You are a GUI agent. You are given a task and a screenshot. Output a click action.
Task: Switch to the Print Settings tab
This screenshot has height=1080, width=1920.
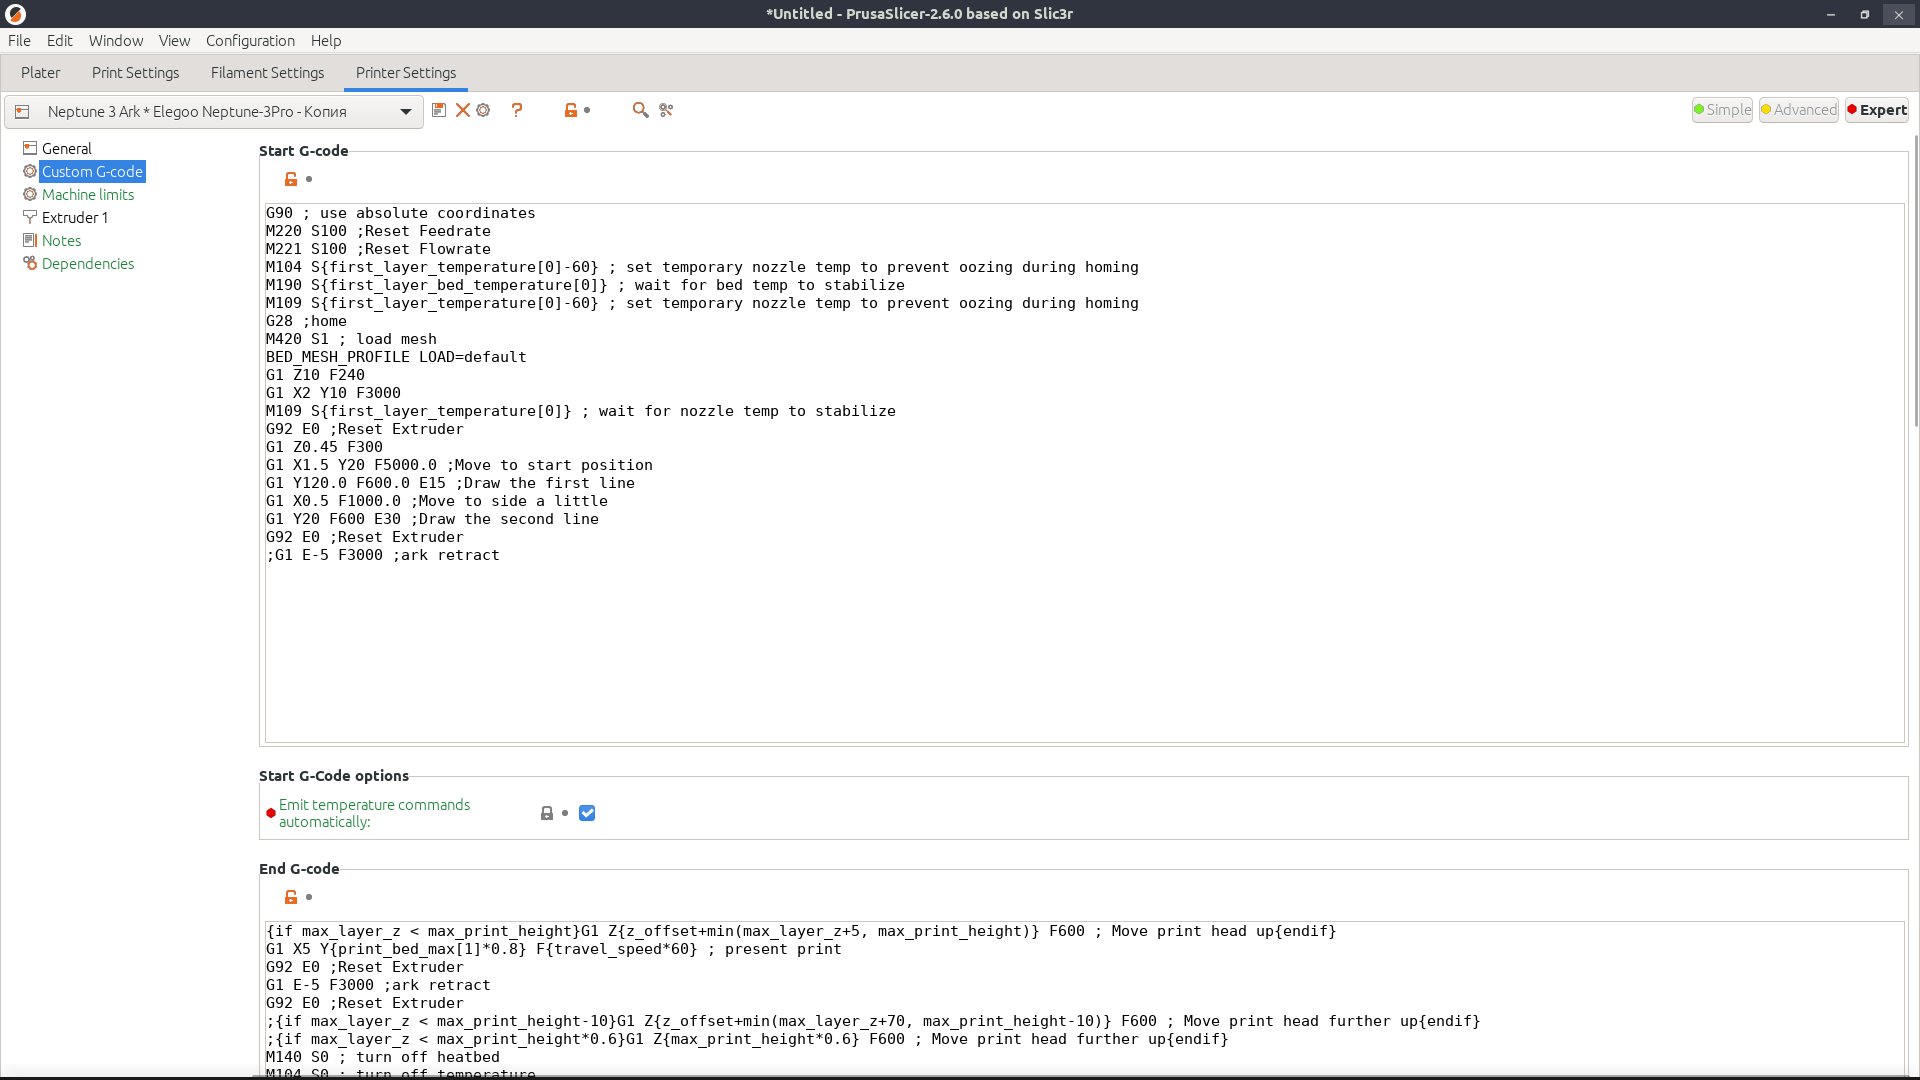pyautogui.click(x=136, y=72)
